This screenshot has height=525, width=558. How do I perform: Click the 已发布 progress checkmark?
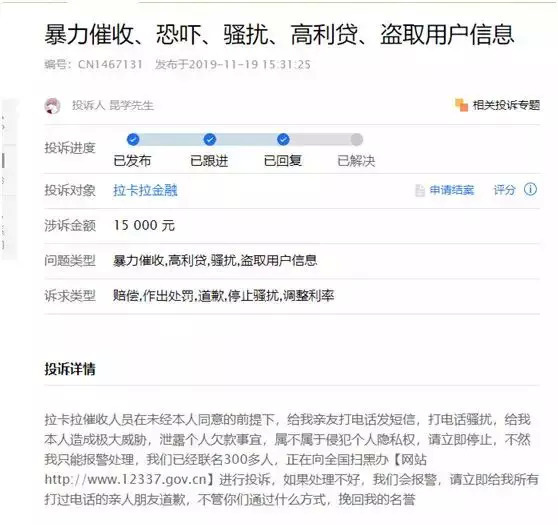tap(133, 139)
